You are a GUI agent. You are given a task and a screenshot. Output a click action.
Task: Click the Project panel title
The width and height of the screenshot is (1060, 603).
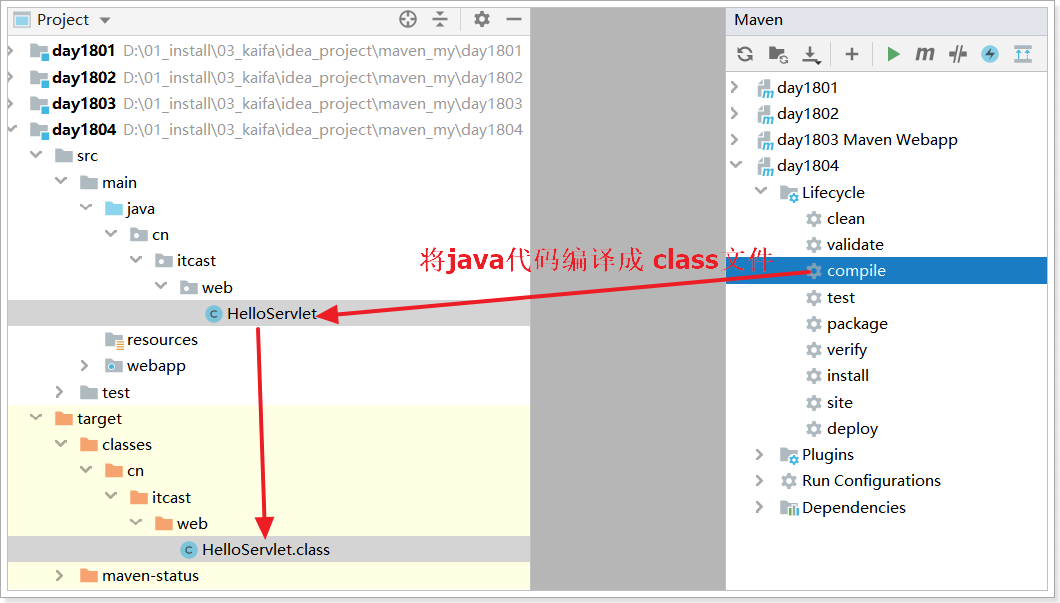[63, 20]
